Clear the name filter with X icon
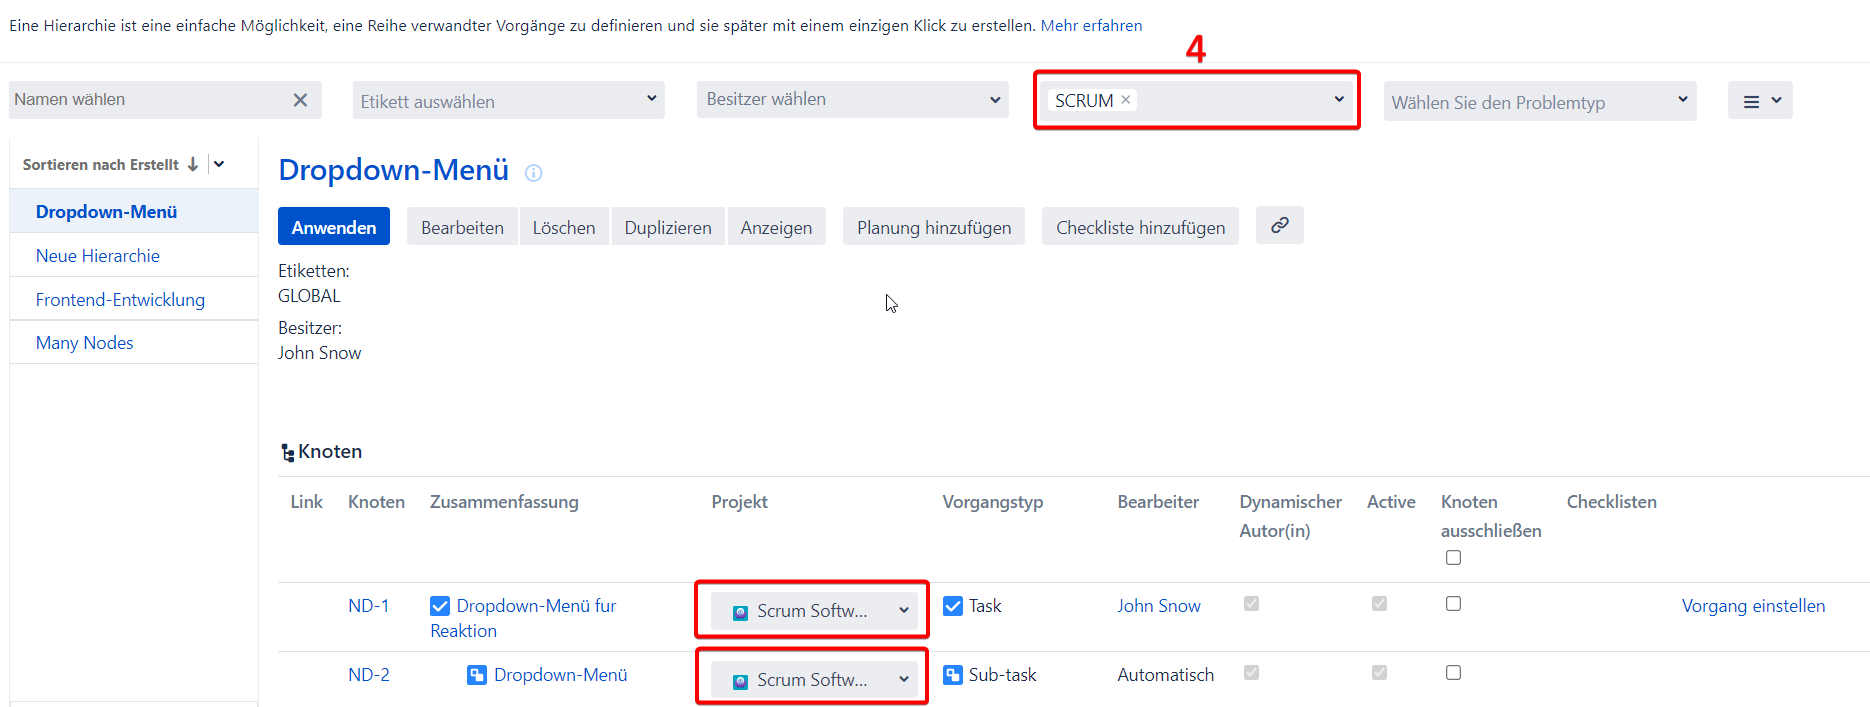Image resolution: width=1870 pixels, height=707 pixels. click(300, 100)
